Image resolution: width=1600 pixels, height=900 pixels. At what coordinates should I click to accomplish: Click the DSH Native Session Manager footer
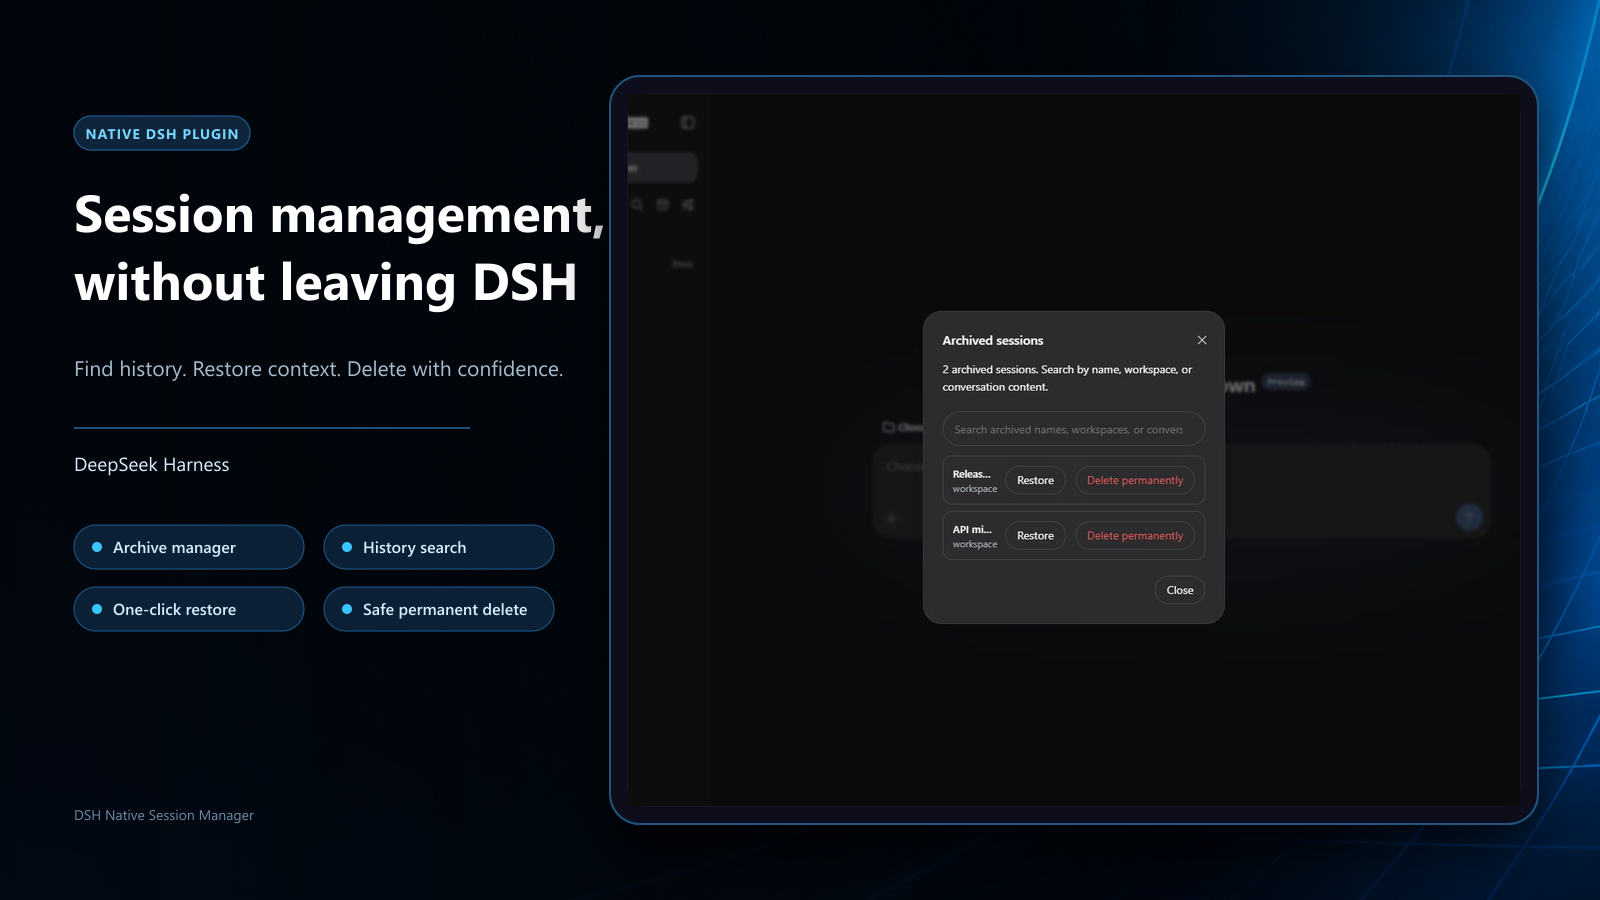164,816
